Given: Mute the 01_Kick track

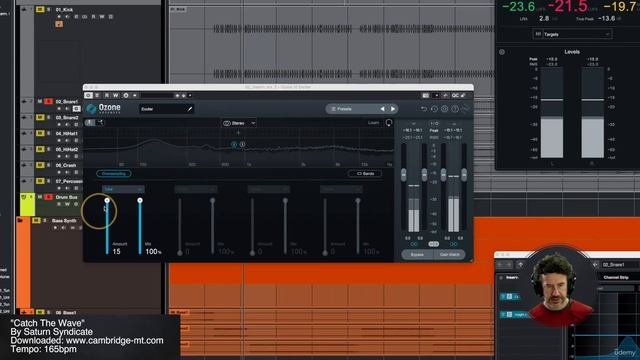Looking at the screenshot, I should coord(40,9).
